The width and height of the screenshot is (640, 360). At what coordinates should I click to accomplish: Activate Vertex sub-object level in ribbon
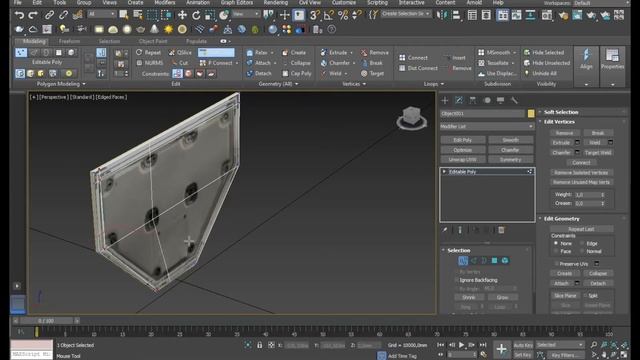click(21, 52)
